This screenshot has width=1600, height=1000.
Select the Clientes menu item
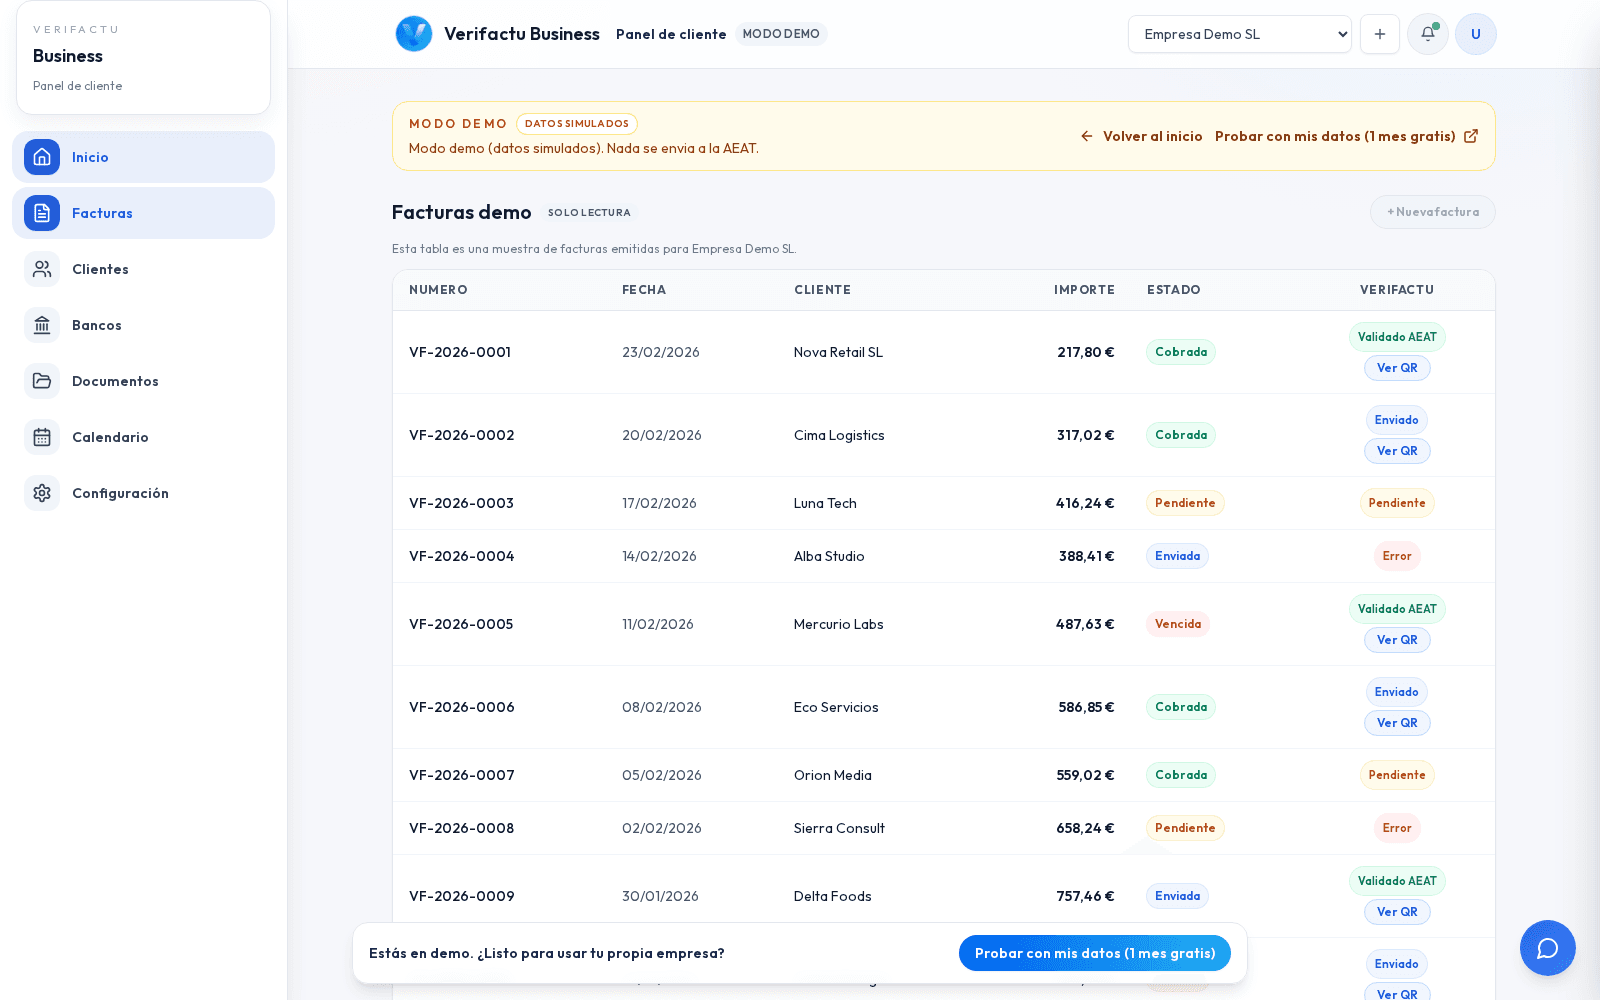click(x=100, y=269)
